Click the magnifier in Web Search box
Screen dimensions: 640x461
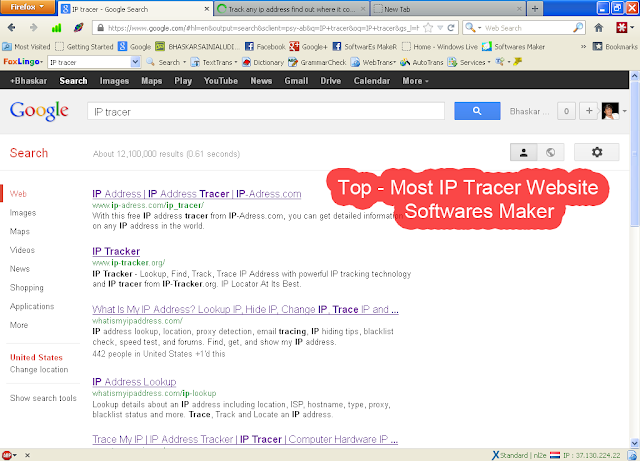coord(578,28)
